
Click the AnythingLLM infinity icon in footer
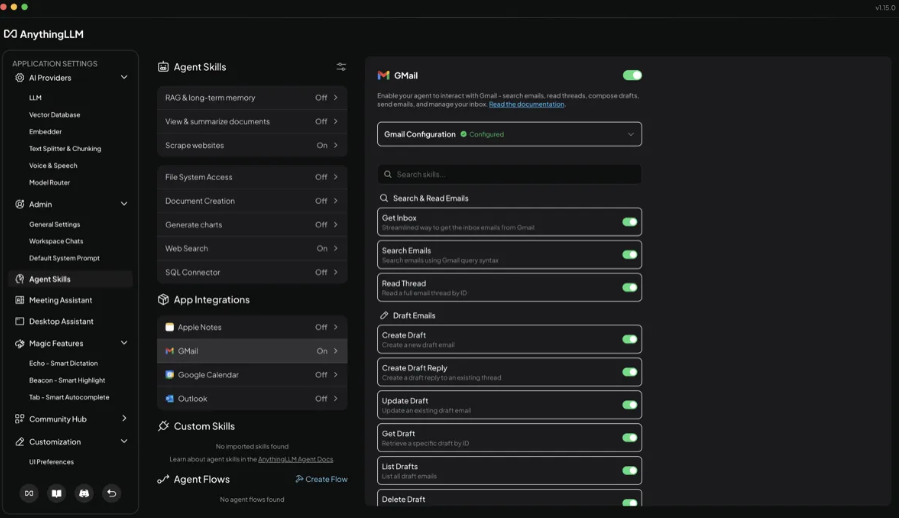coord(29,493)
